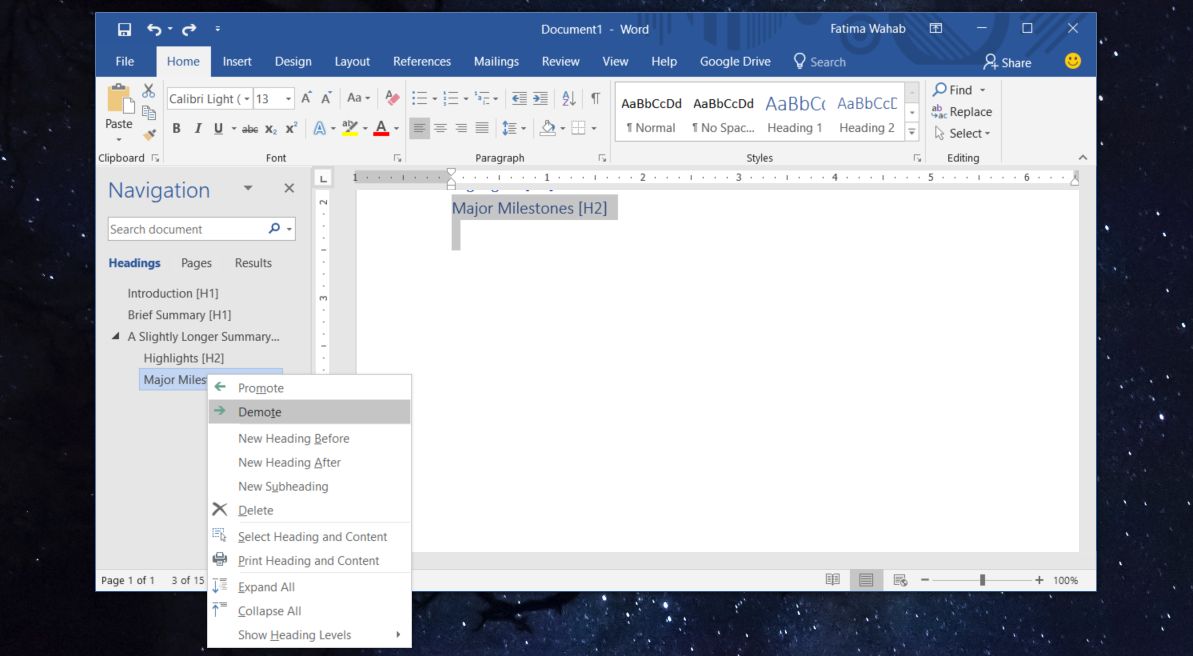
Task: Apply strikethrough formatting
Action: click(x=249, y=128)
